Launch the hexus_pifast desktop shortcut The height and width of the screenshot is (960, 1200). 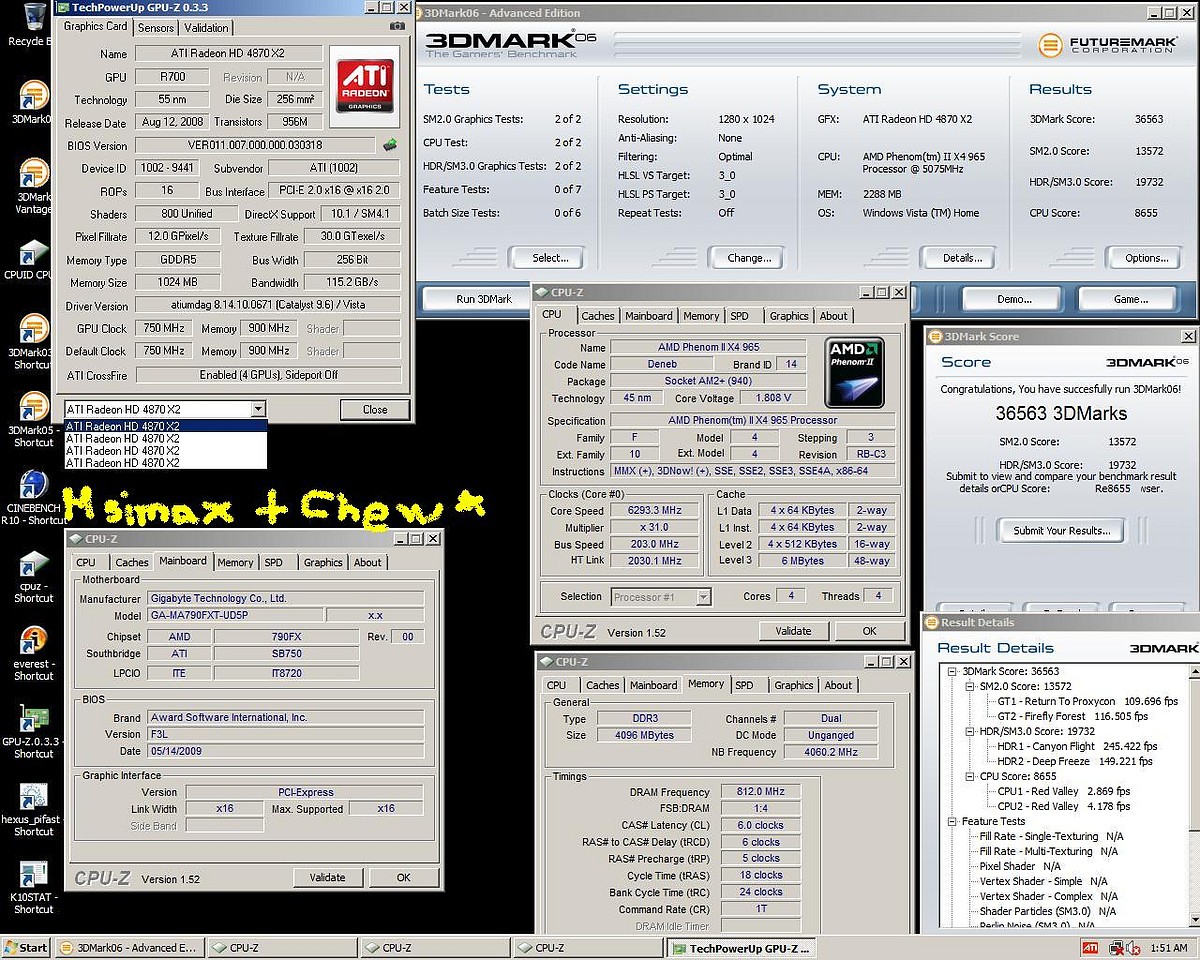click(x=33, y=810)
